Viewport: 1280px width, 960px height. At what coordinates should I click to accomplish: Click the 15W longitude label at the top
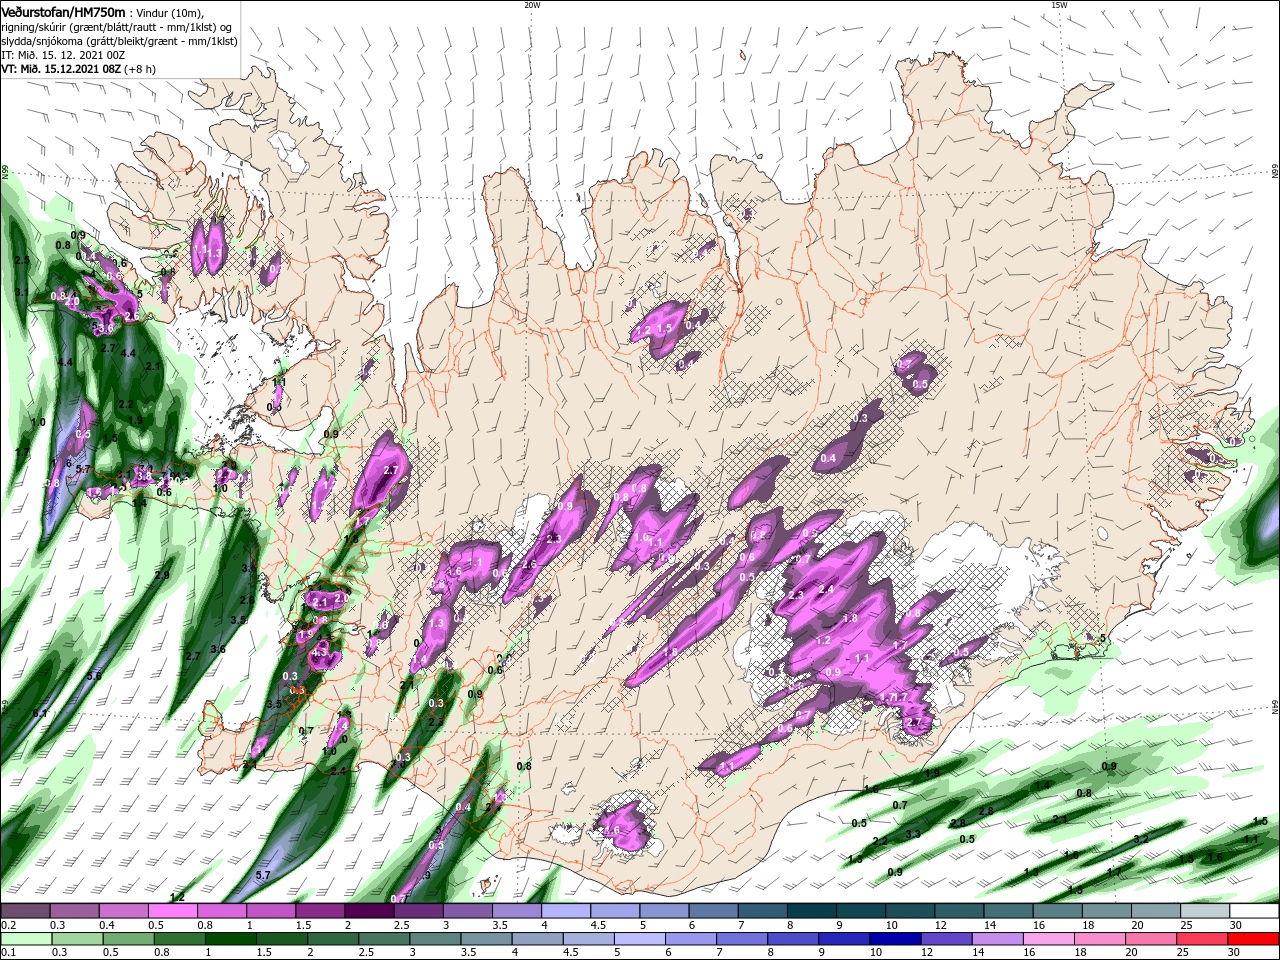tap(1059, 5)
